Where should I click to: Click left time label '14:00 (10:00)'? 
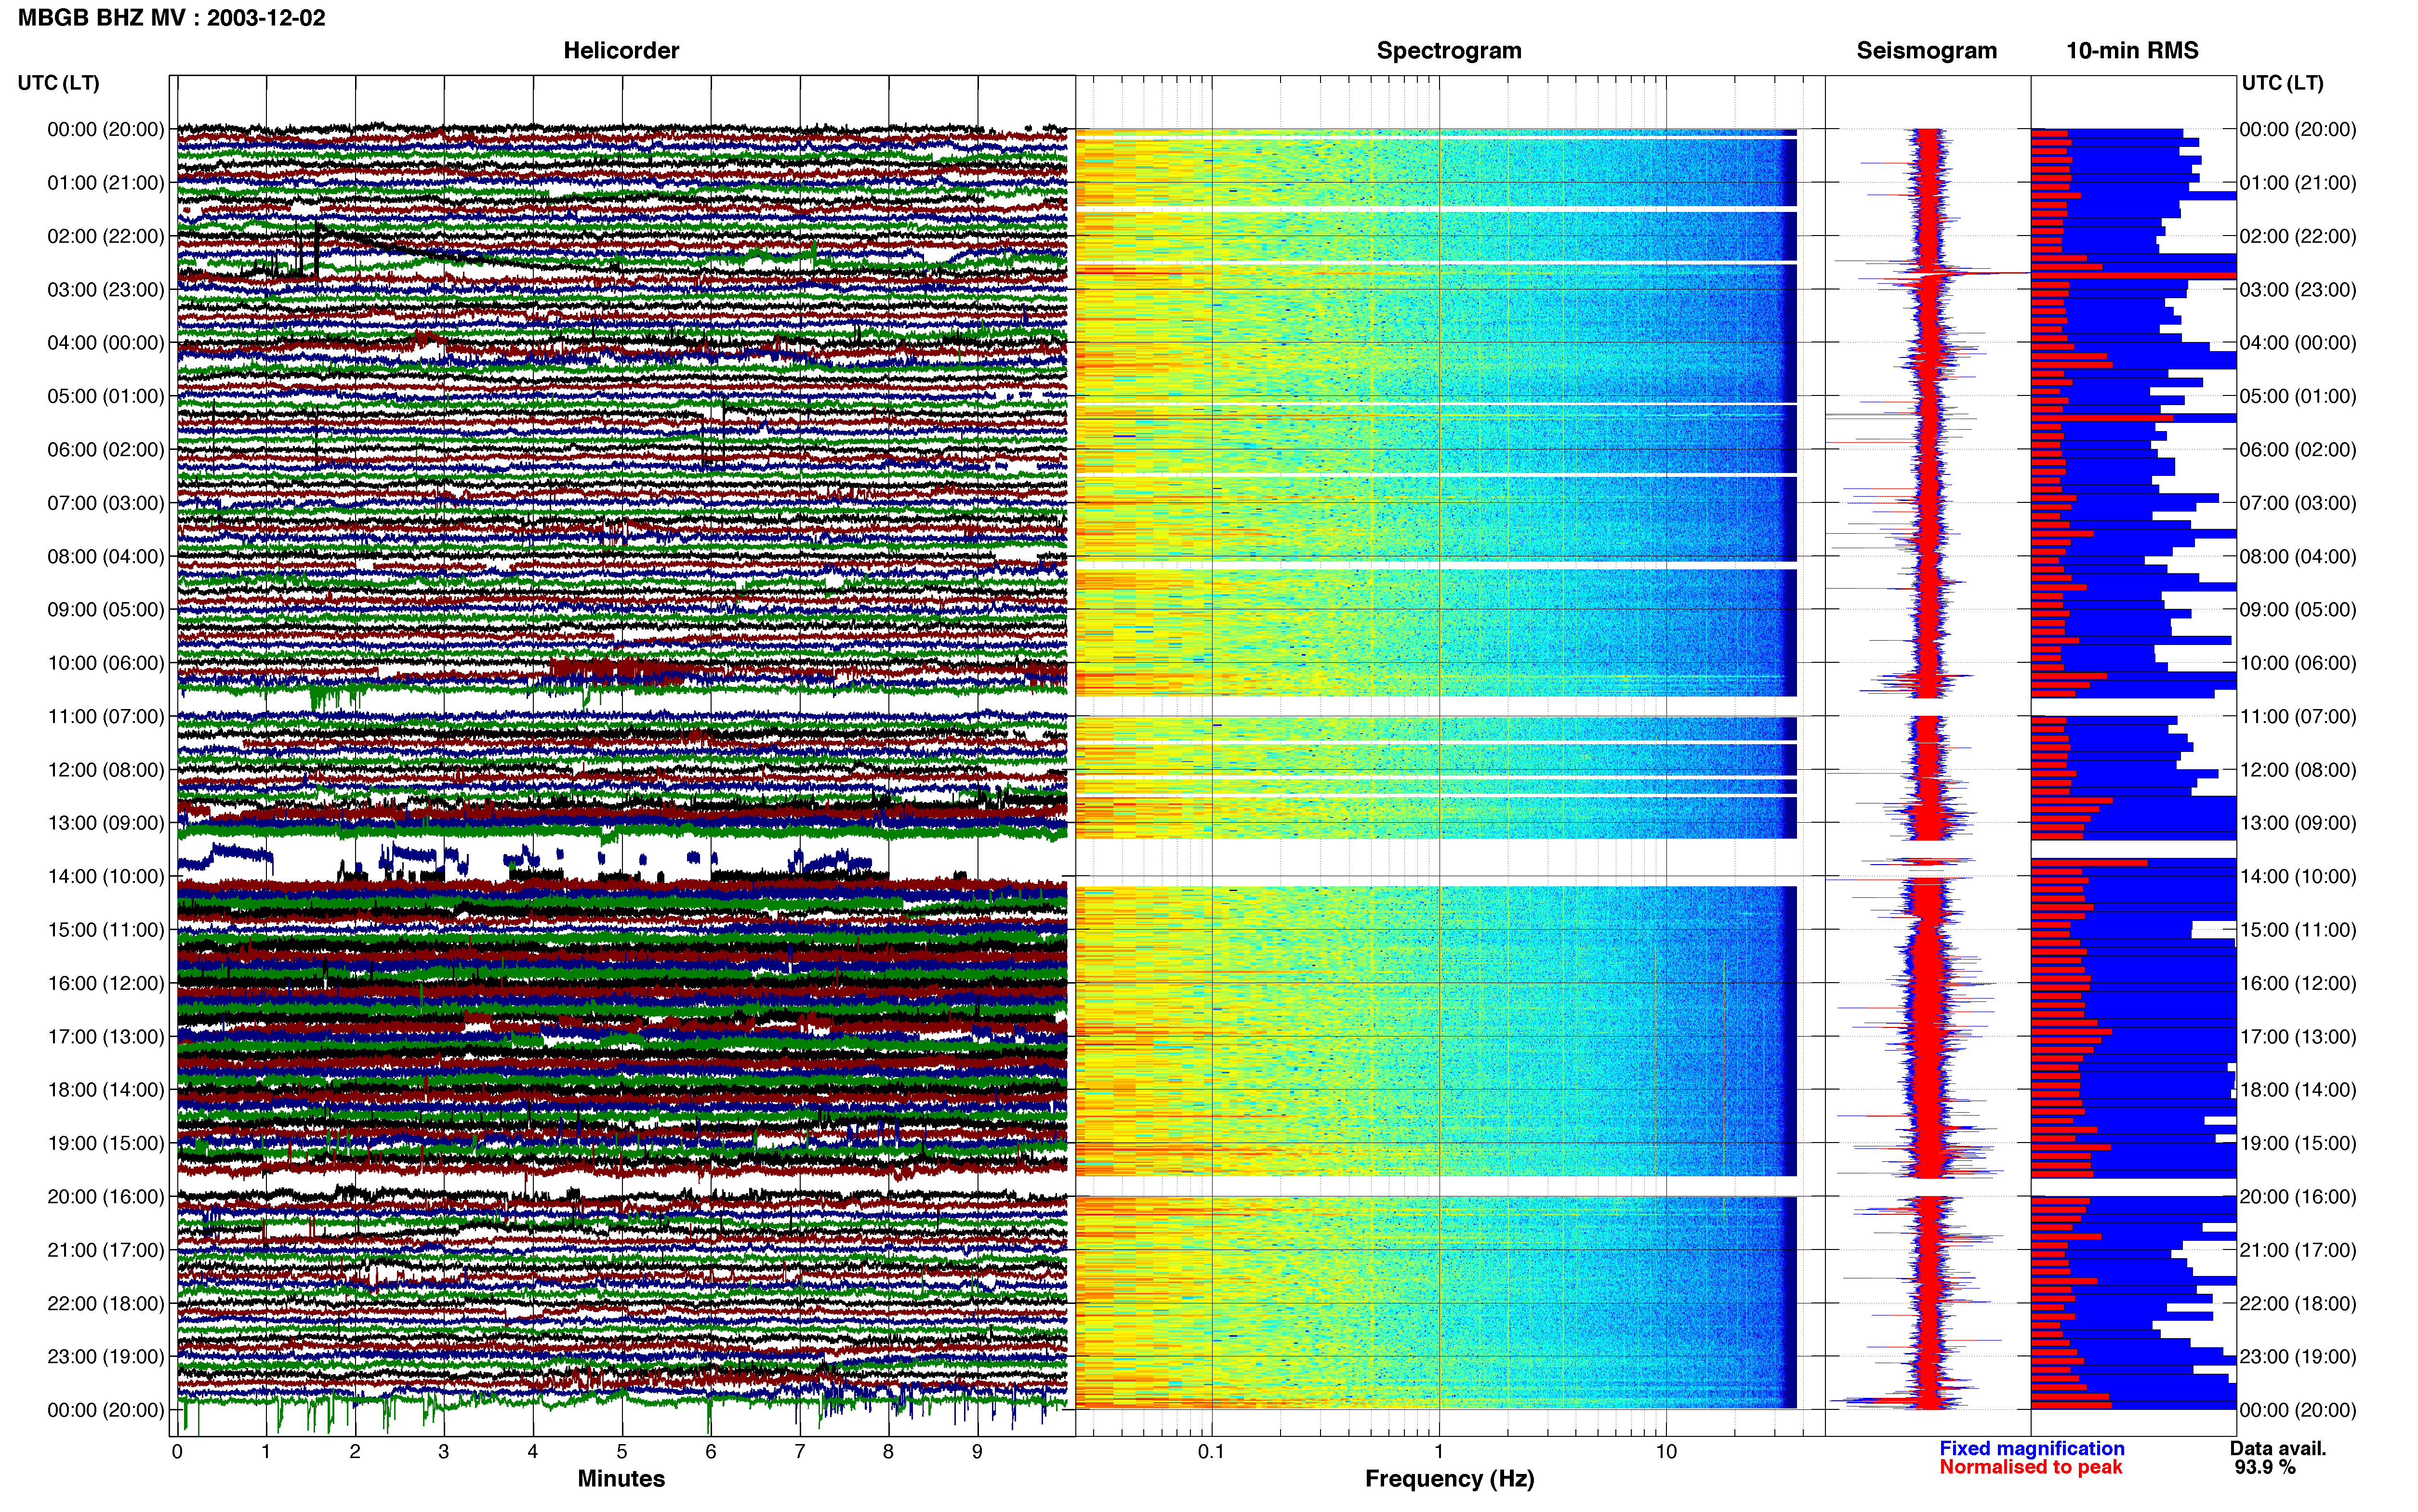tap(106, 877)
